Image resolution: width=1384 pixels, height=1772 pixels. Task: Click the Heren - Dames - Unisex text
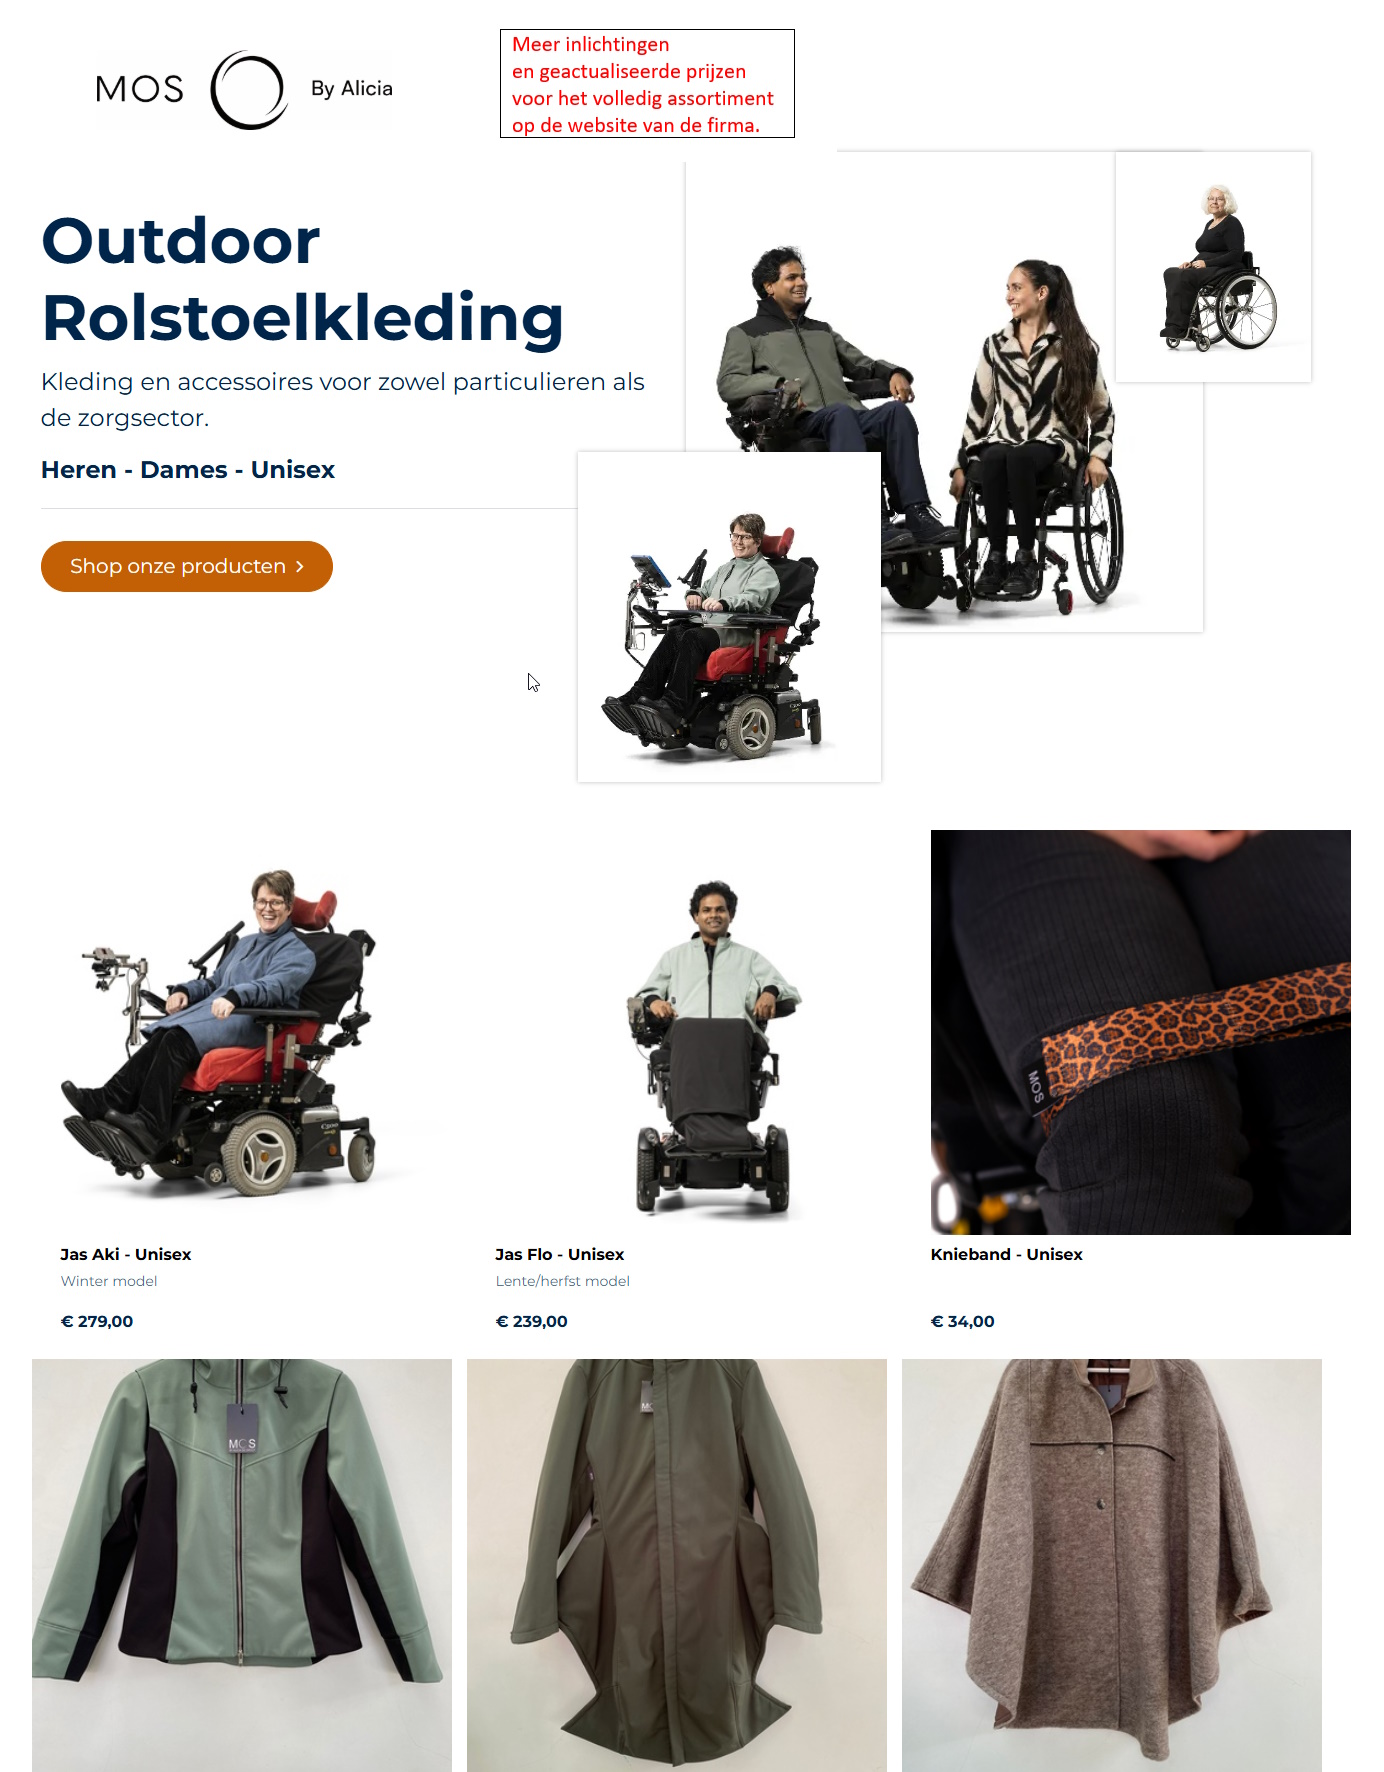coord(188,470)
